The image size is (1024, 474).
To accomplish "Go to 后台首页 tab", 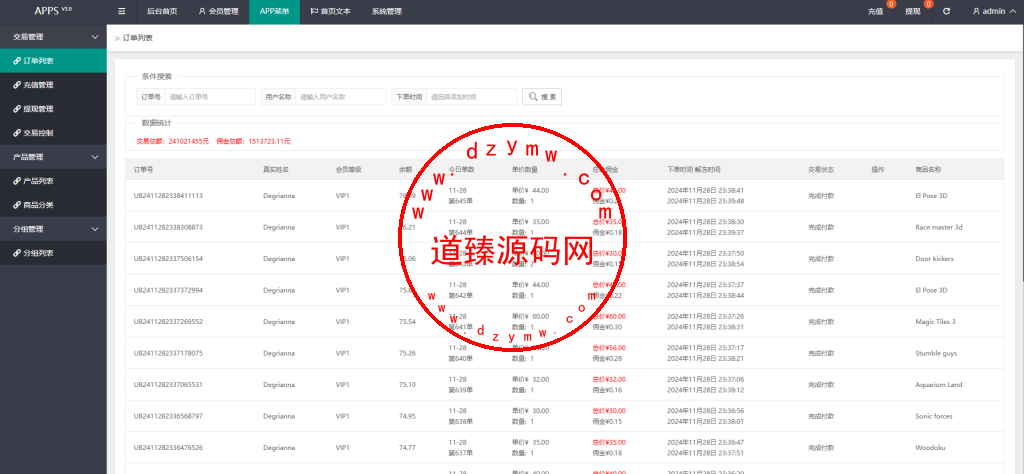I will 162,11.
